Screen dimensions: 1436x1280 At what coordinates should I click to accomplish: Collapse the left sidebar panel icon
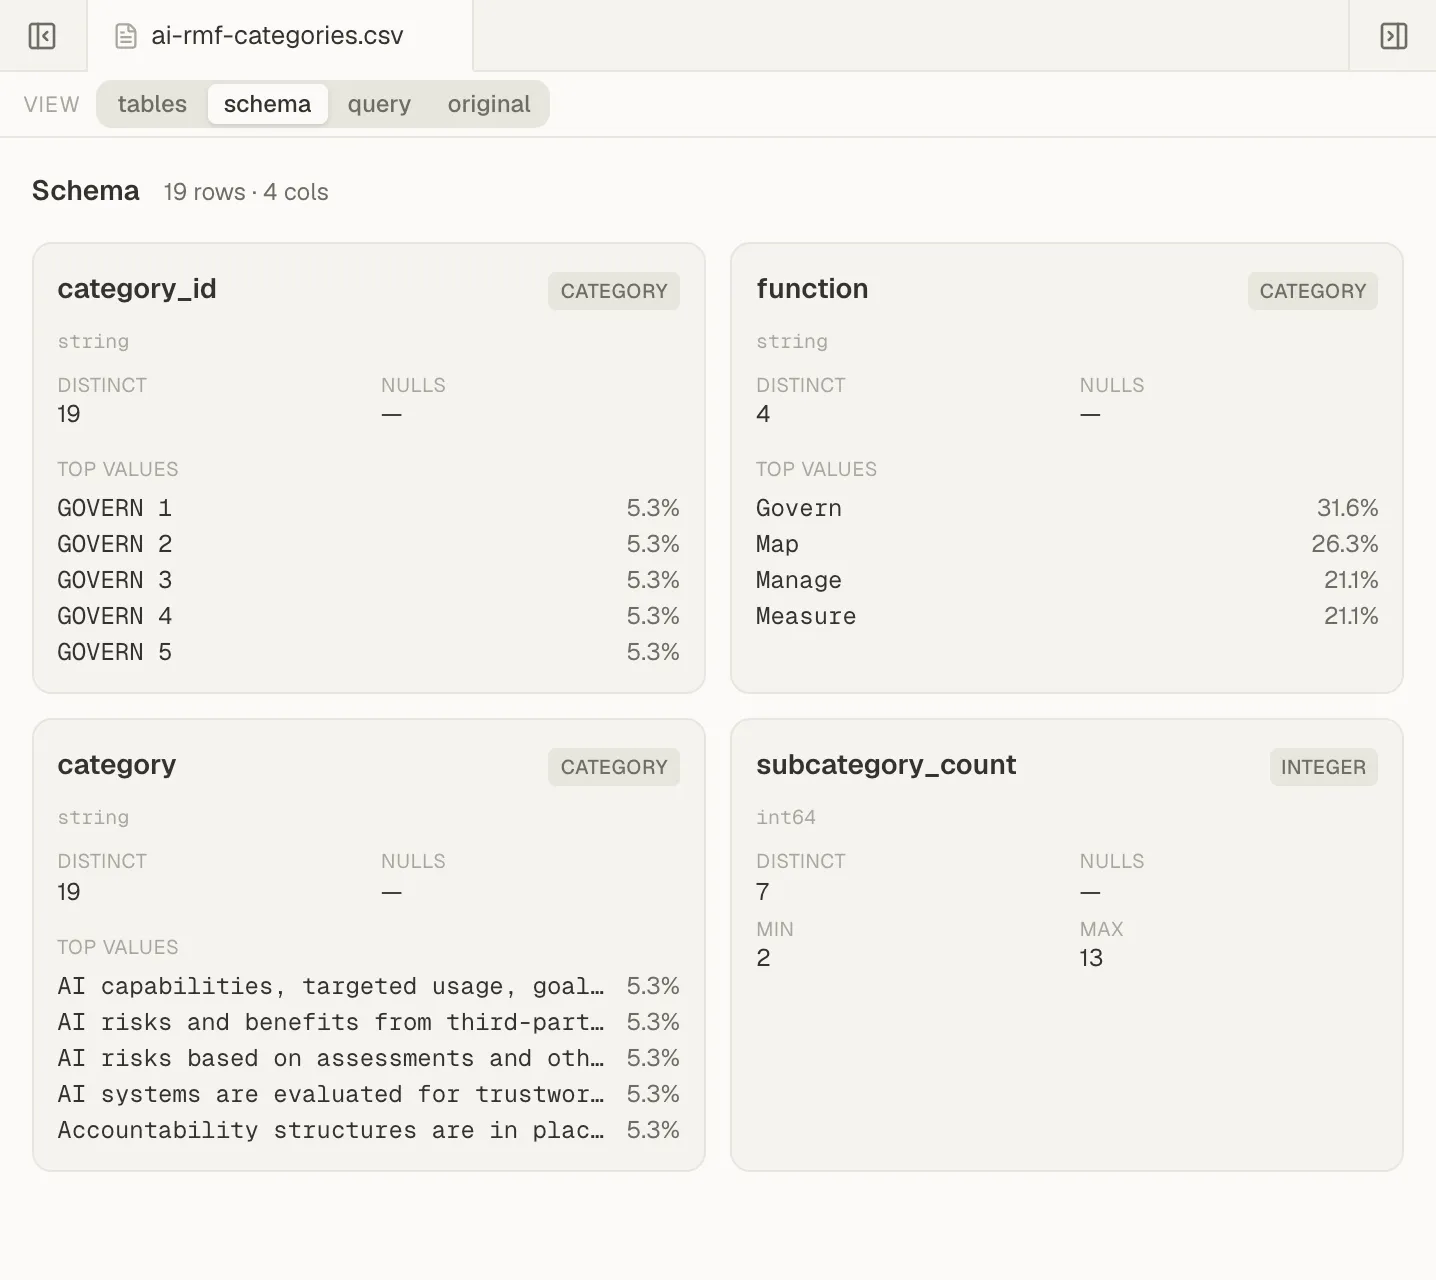coord(42,36)
